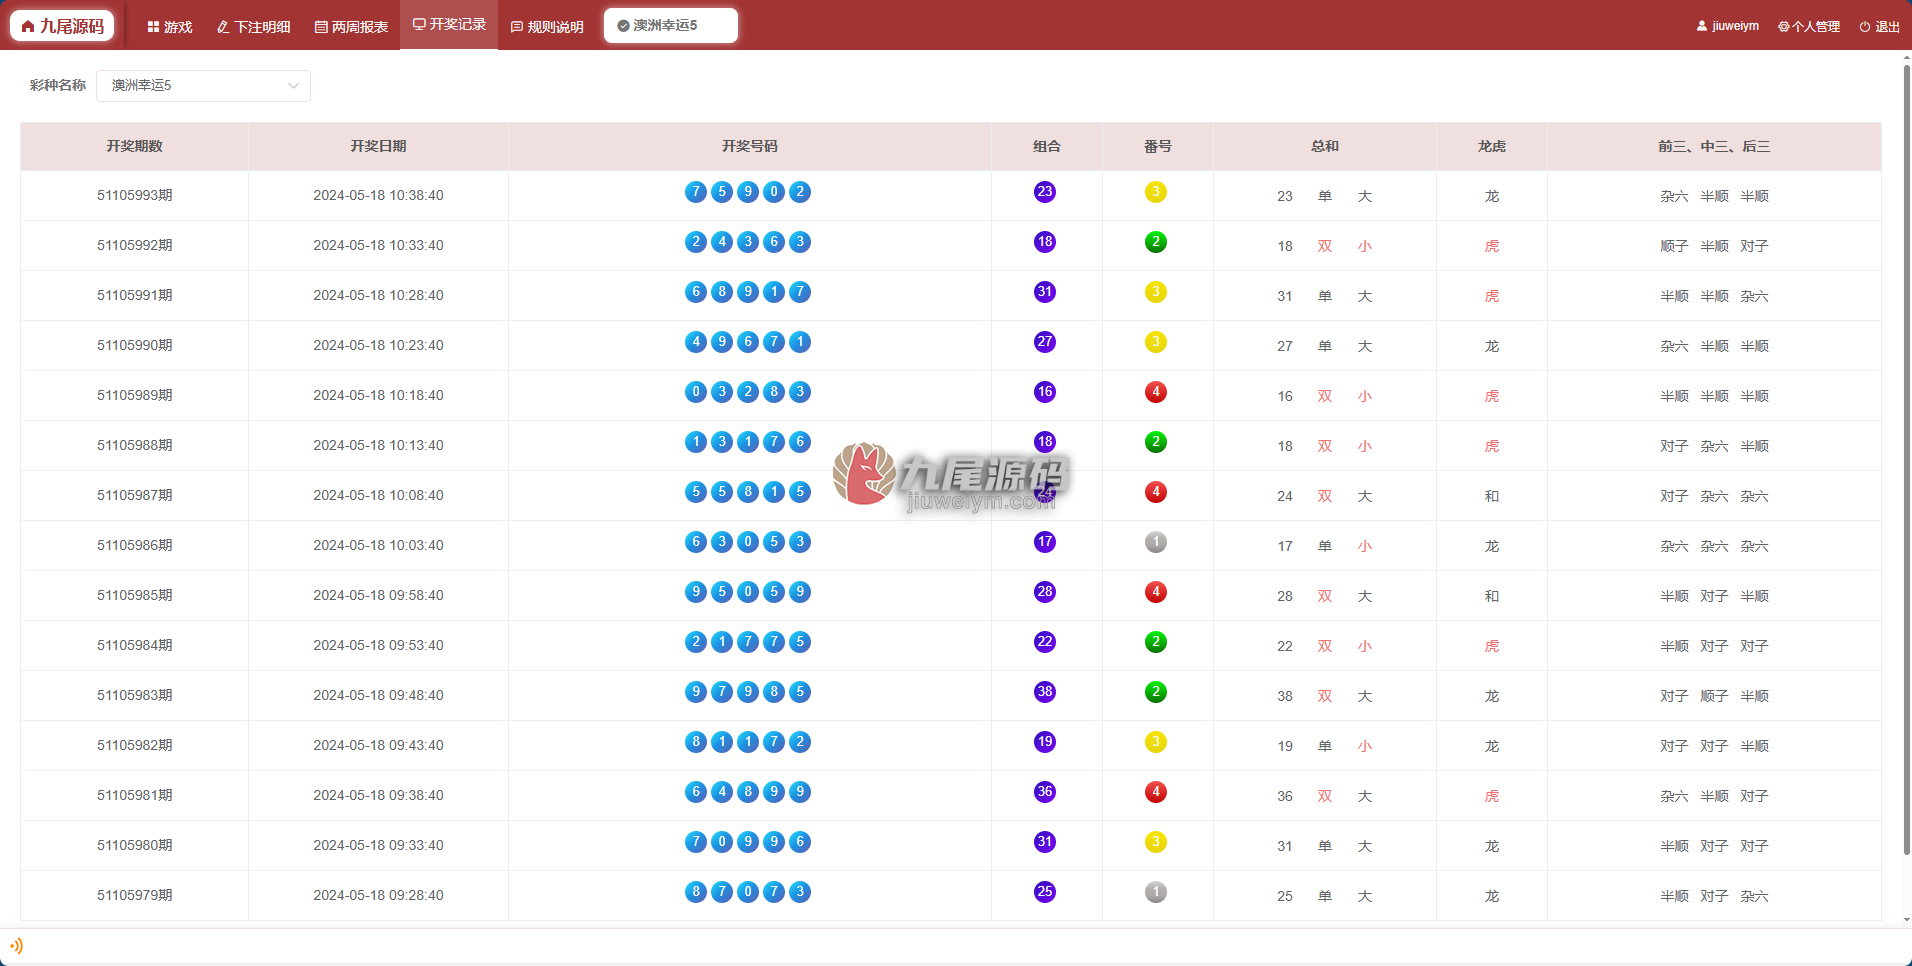Click the 开奖期数 column header

point(134,146)
